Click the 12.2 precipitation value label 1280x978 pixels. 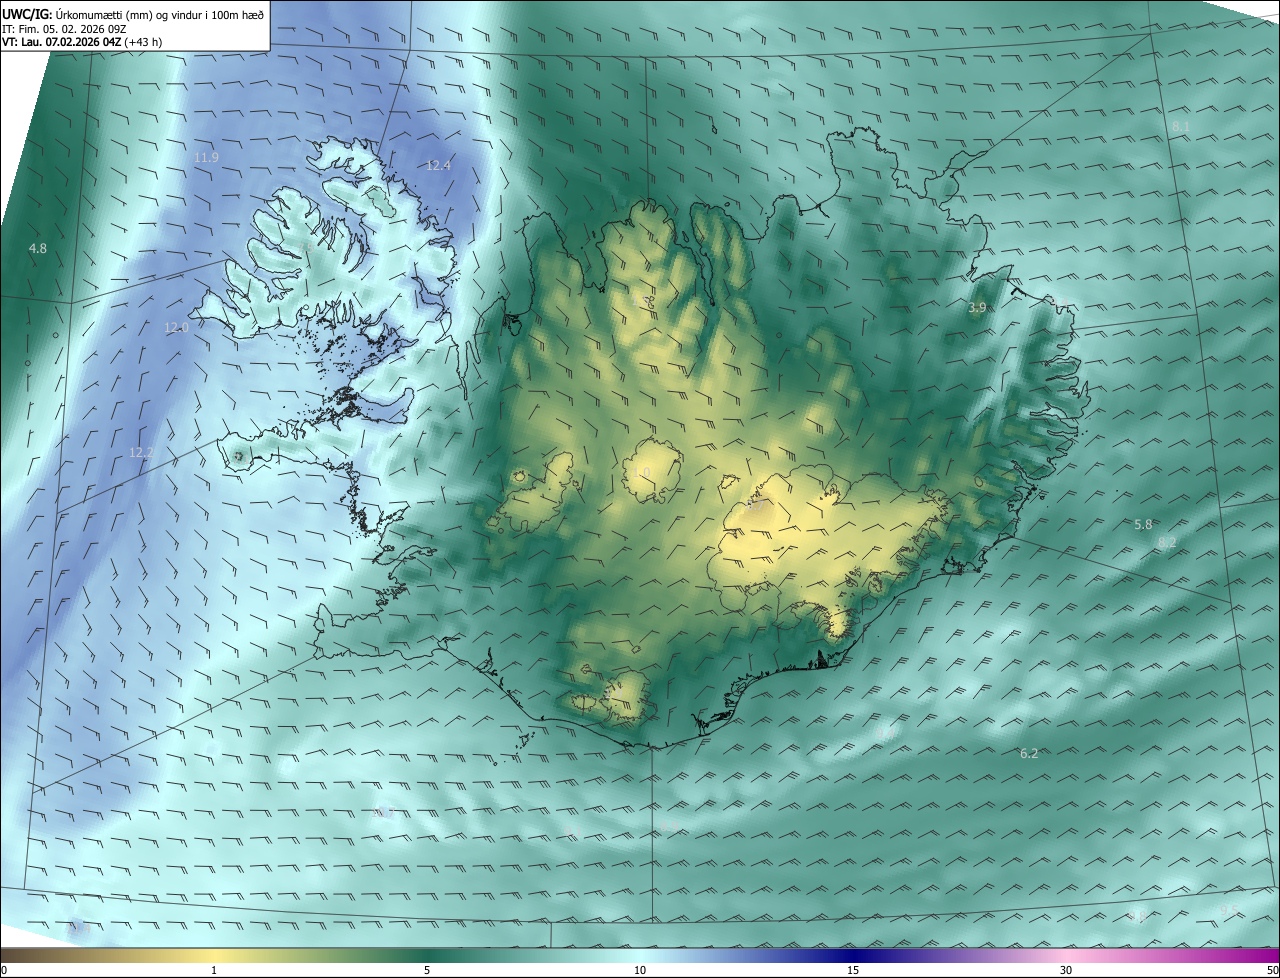(x=141, y=453)
